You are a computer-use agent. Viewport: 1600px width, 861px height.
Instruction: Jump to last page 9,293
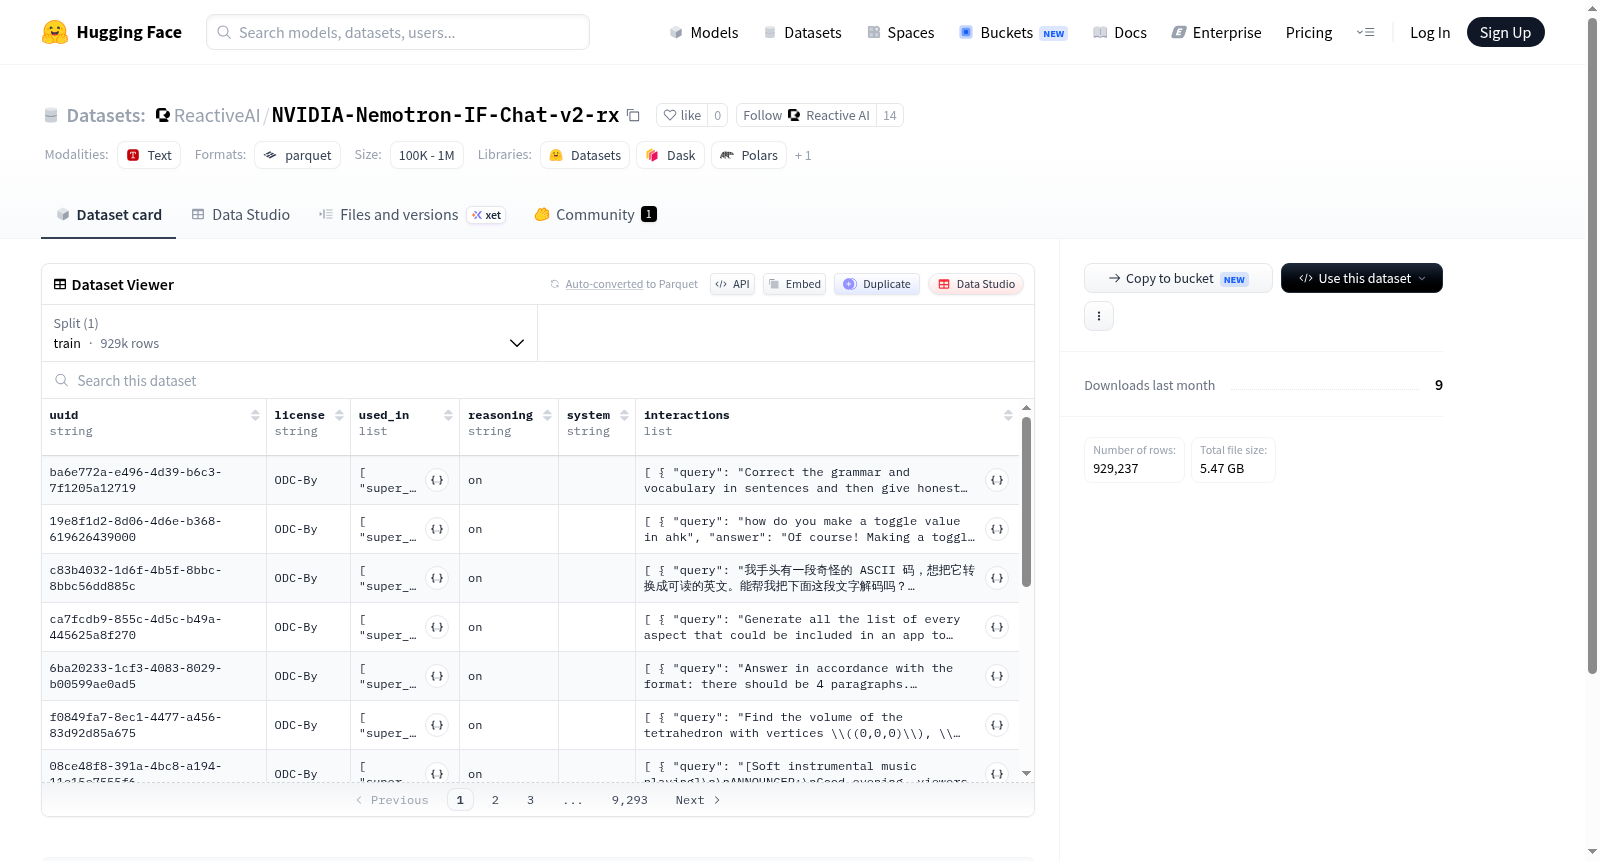click(x=630, y=800)
